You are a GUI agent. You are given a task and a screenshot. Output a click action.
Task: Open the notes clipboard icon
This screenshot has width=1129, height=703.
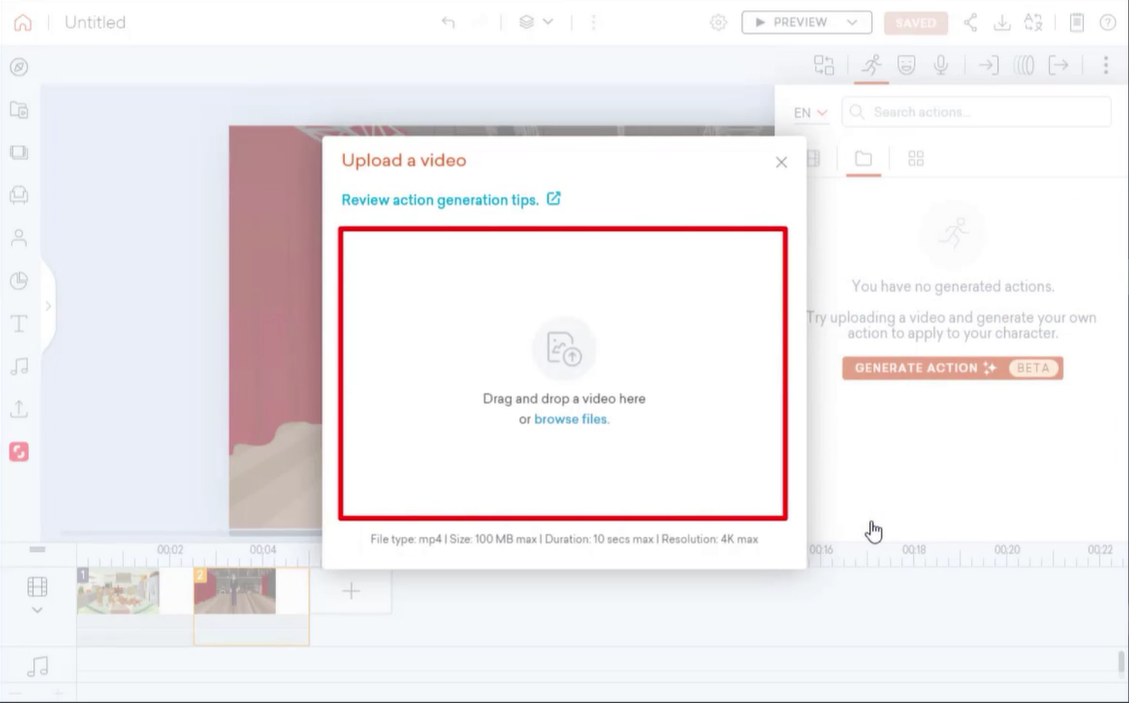pos(1076,22)
